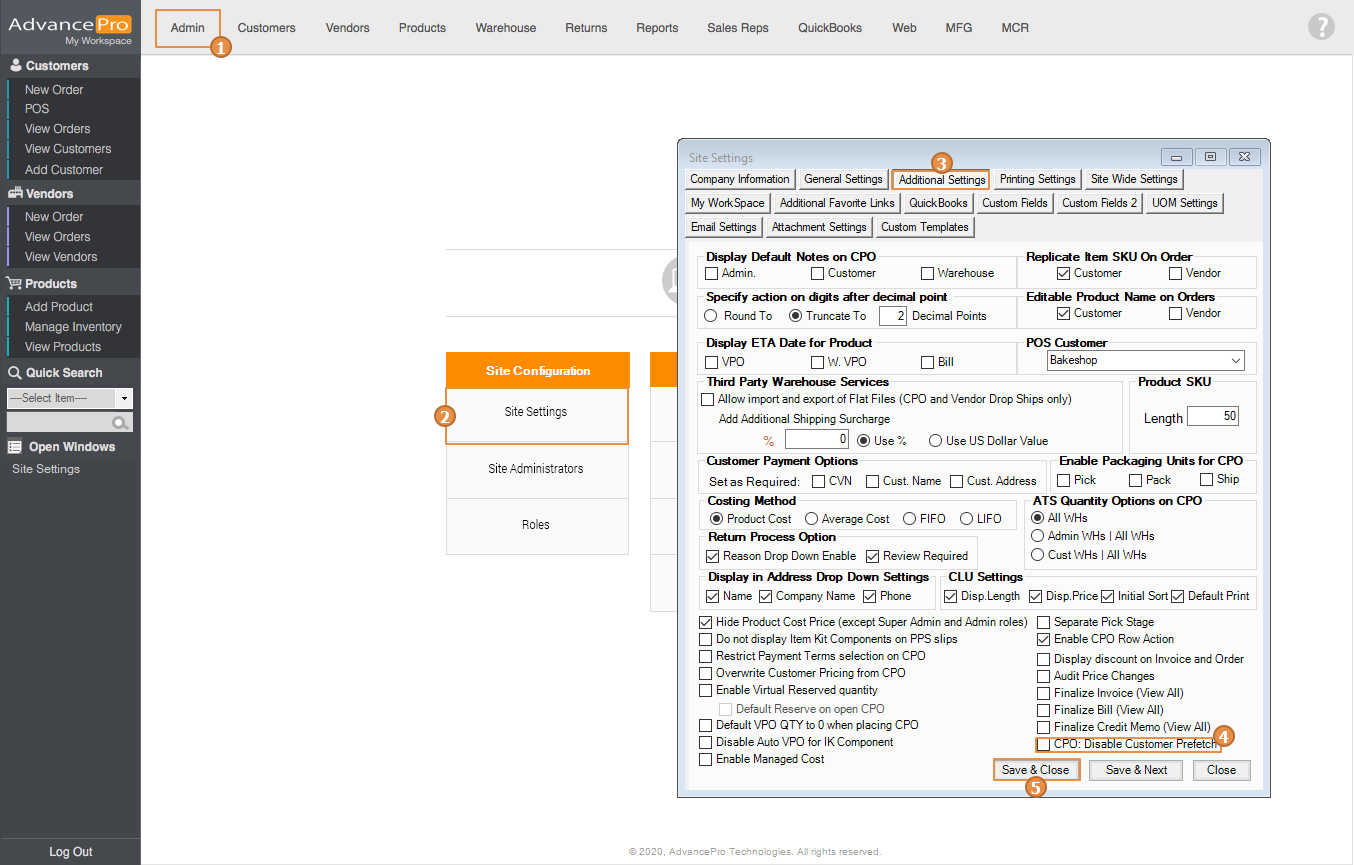Enable CPO: Disable Customer Prefetch checkbox
Screen dimensions: 1354x865
click(1044, 745)
